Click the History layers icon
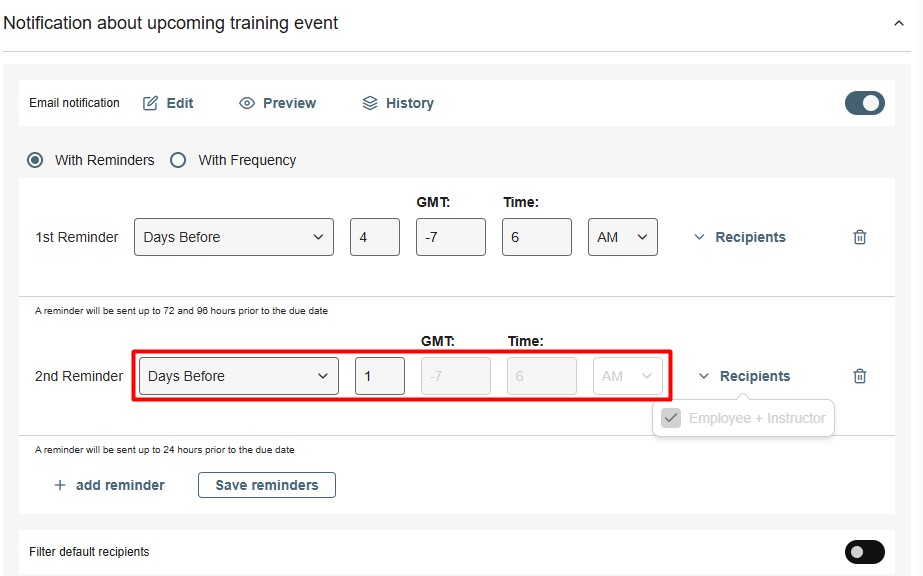The image size is (923, 576). (x=370, y=103)
